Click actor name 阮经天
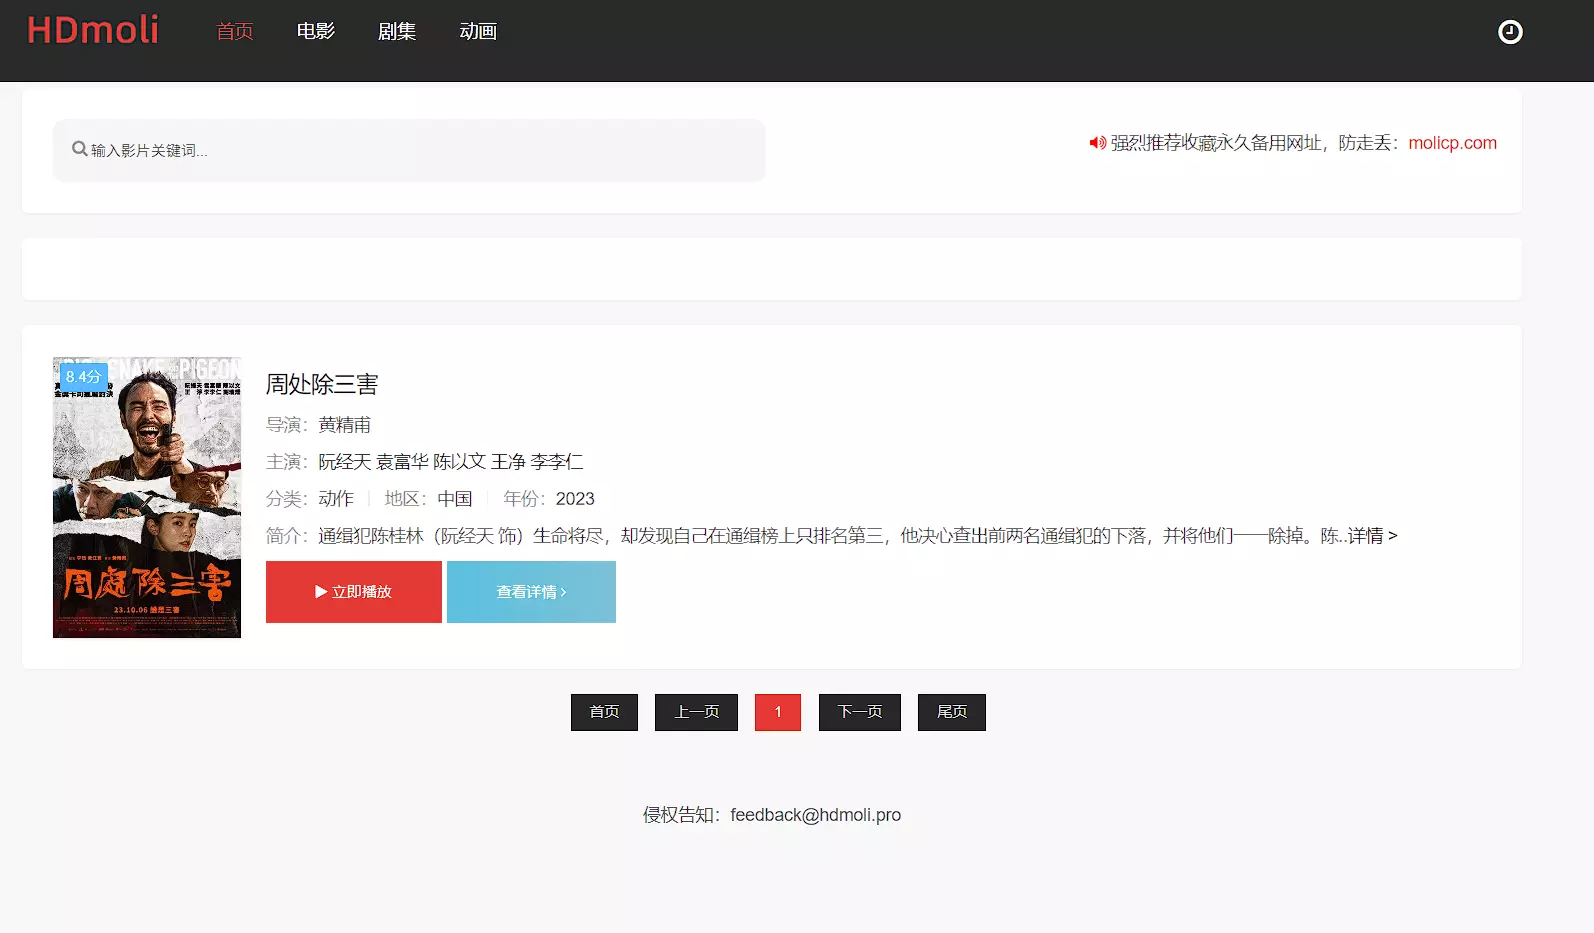The width and height of the screenshot is (1594, 933). [x=344, y=462]
